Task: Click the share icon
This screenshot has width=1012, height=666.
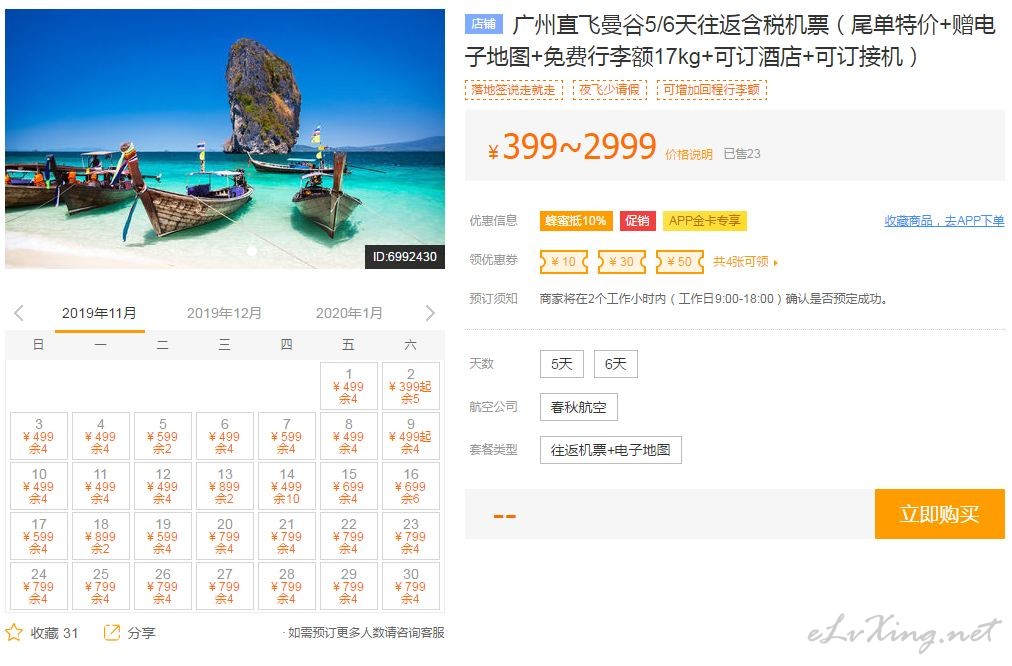Action: pos(112,632)
